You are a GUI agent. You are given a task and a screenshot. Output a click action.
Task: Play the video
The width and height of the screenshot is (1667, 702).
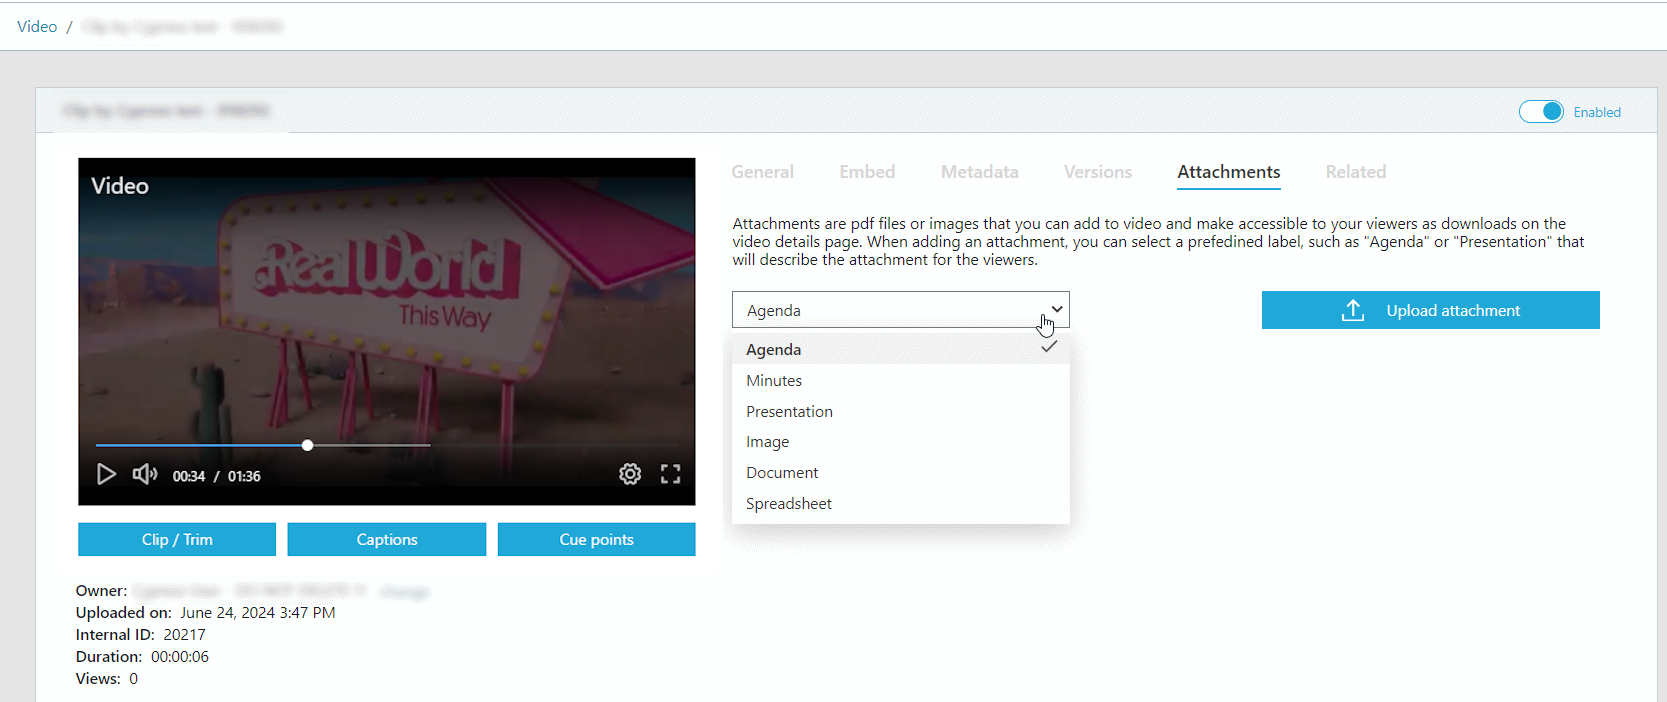(106, 474)
